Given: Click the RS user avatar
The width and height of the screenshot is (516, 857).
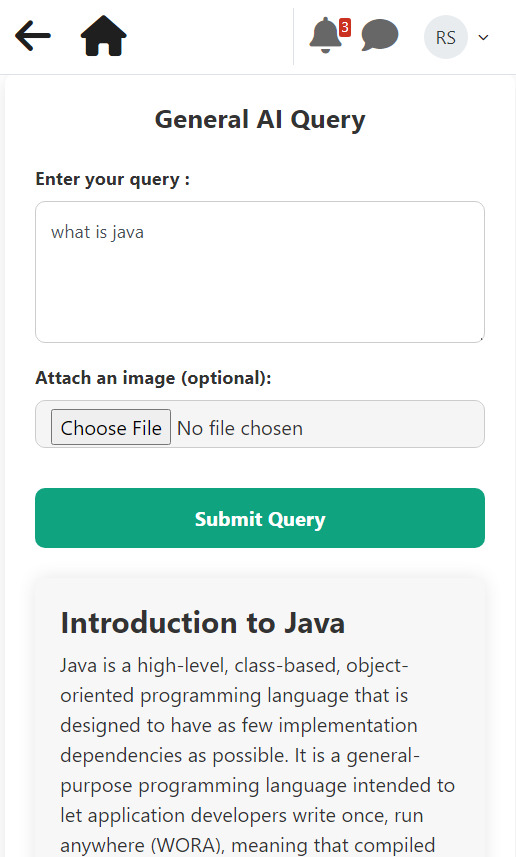Looking at the screenshot, I should click(x=445, y=37).
